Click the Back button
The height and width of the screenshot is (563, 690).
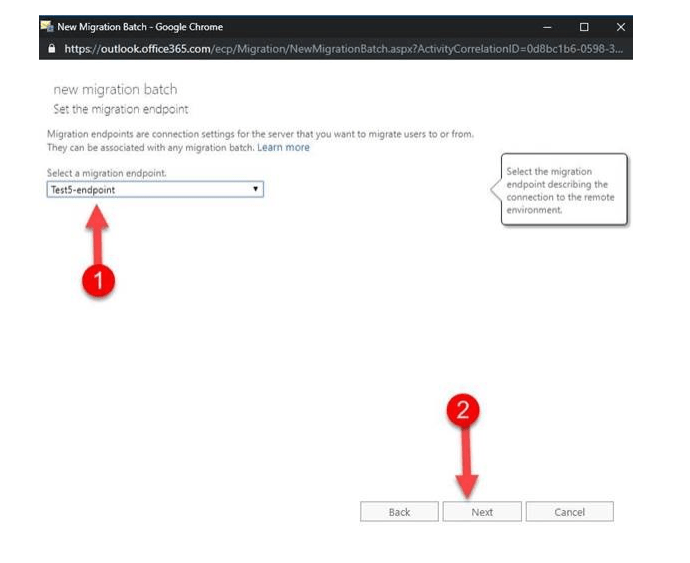click(399, 511)
